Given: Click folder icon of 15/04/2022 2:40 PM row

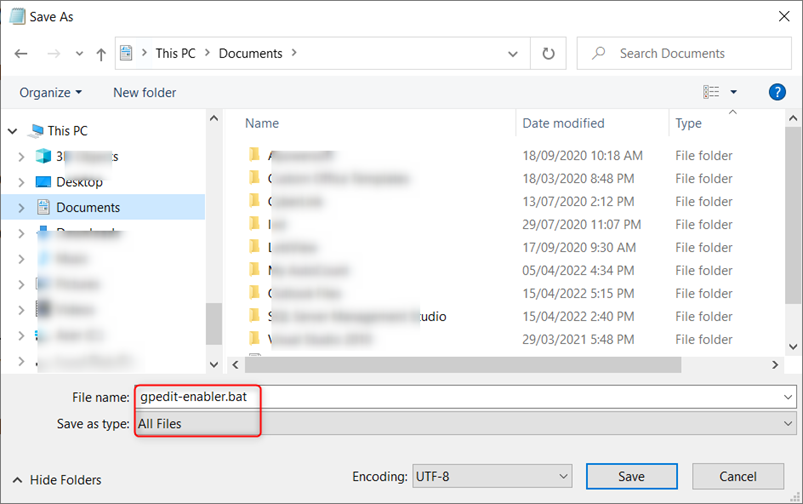Looking at the screenshot, I should tap(254, 315).
